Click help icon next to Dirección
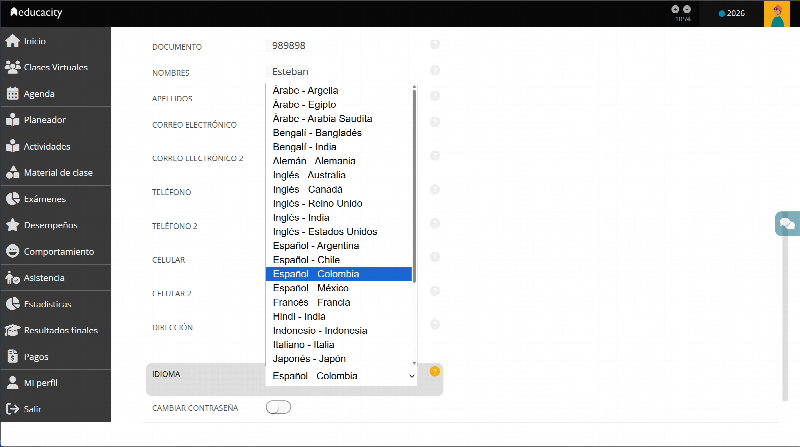This screenshot has width=800, height=447. click(x=435, y=325)
